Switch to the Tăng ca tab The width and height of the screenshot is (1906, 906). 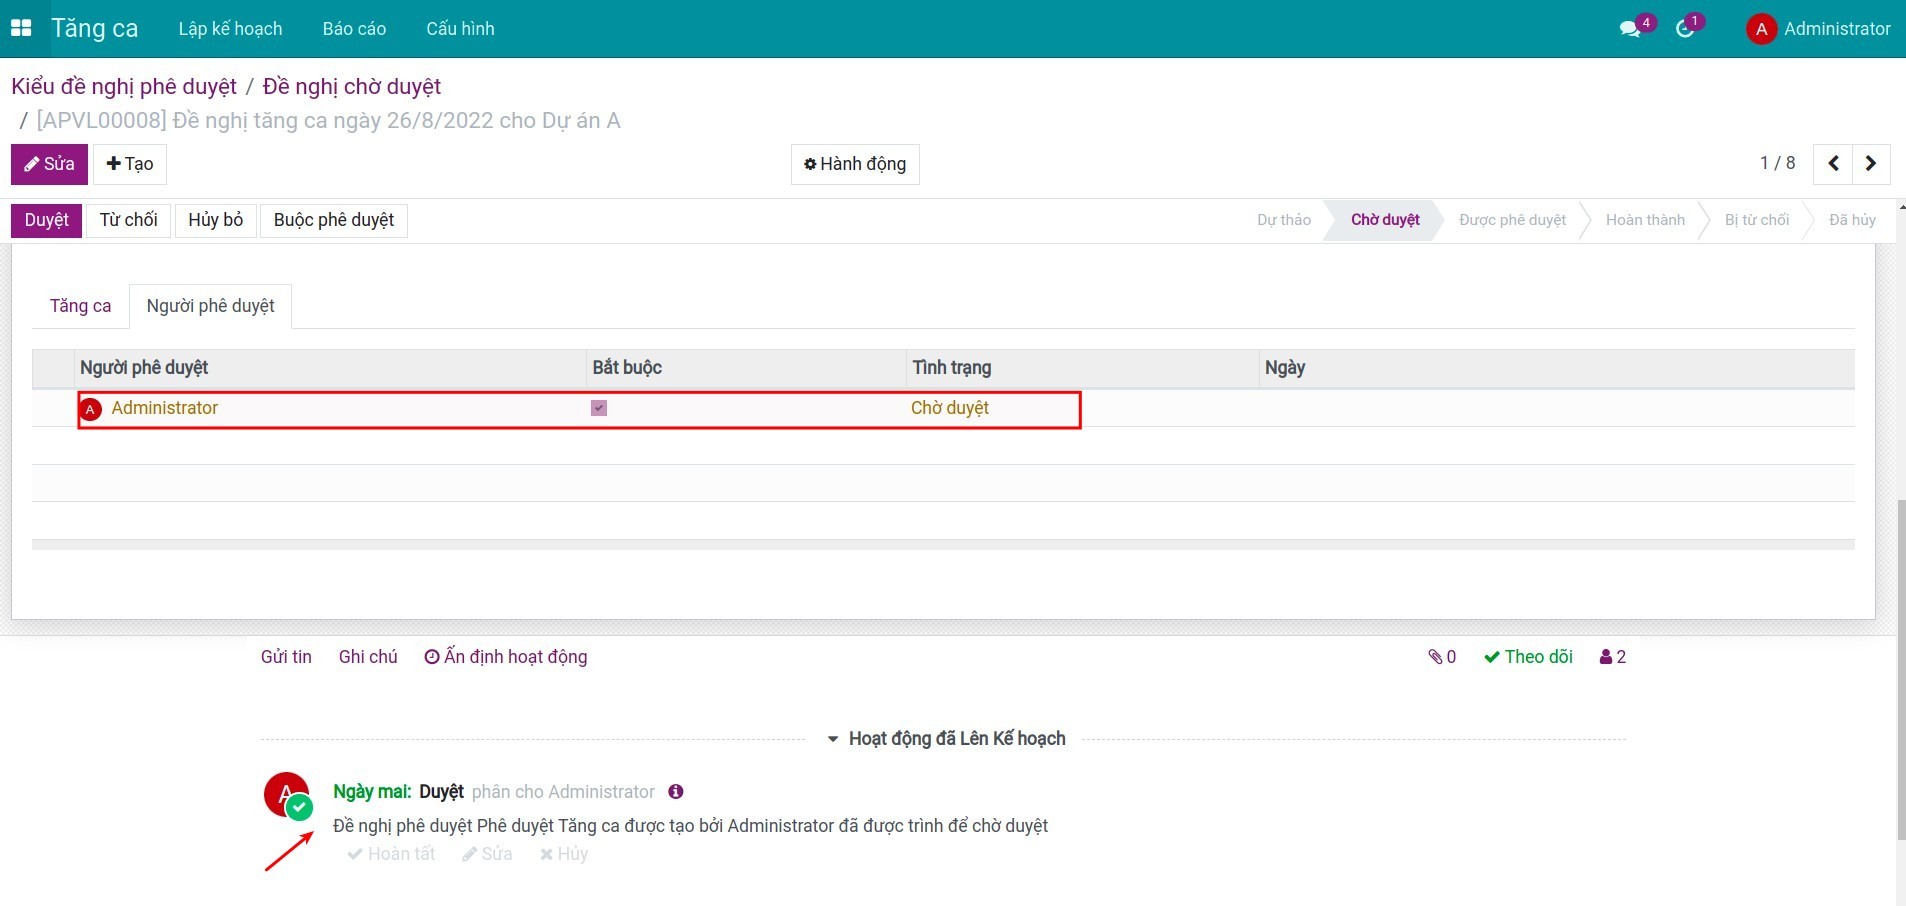point(80,306)
